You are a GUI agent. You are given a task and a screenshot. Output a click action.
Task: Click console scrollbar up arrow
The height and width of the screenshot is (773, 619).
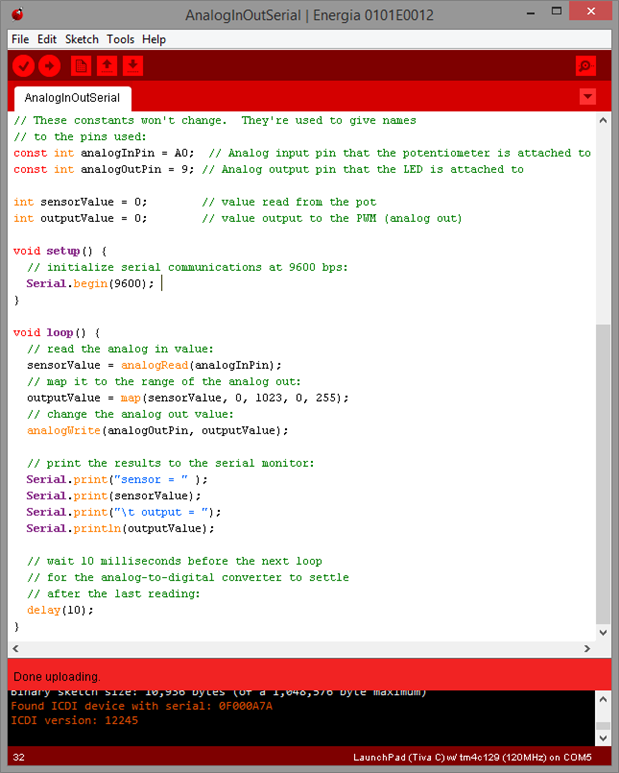pos(603,699)
